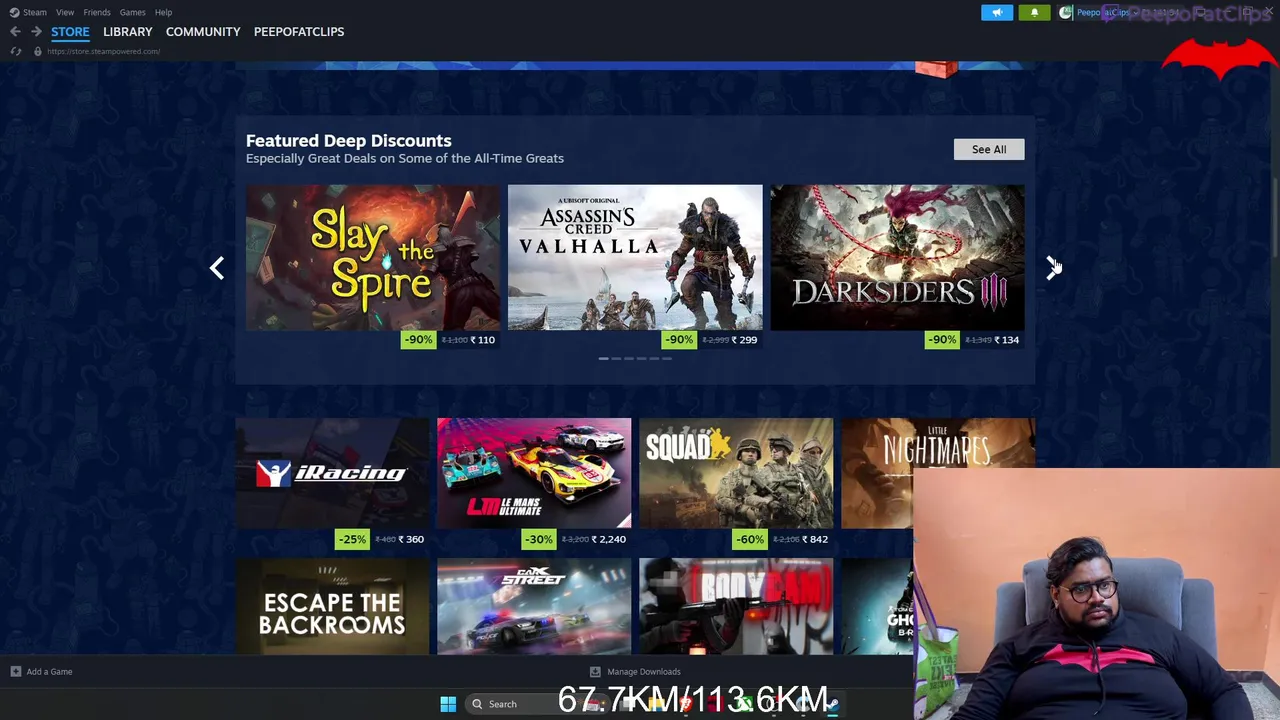Switch to the STORE tab
Viewport: 1280px width, 720px height.
coord(70,32)
